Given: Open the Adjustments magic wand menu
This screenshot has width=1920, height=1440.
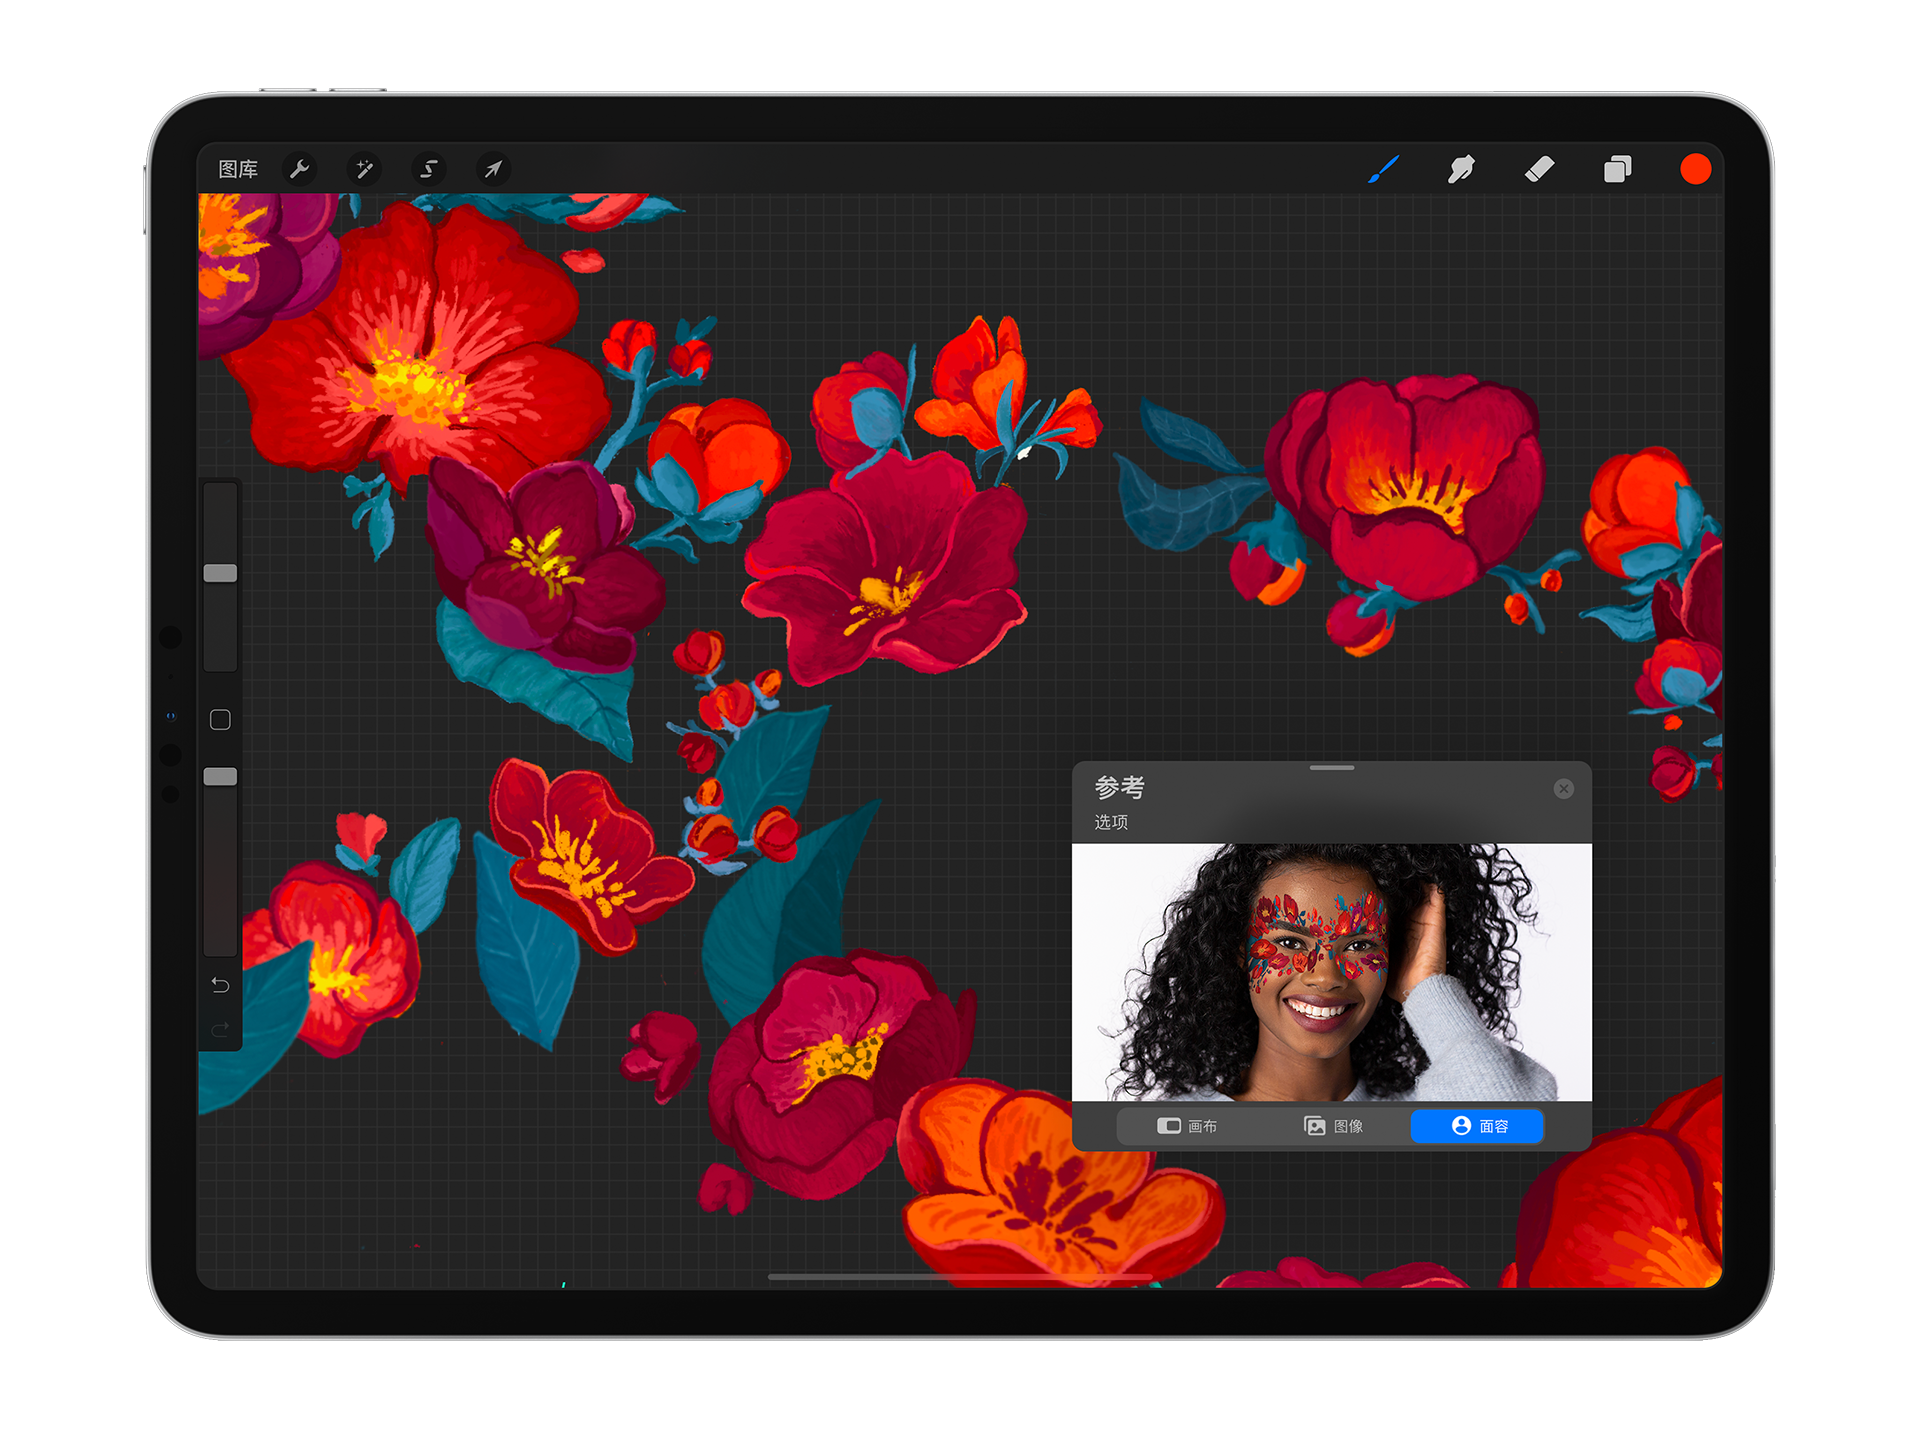Looking at the screenshot, I should [x=364, y=169].
